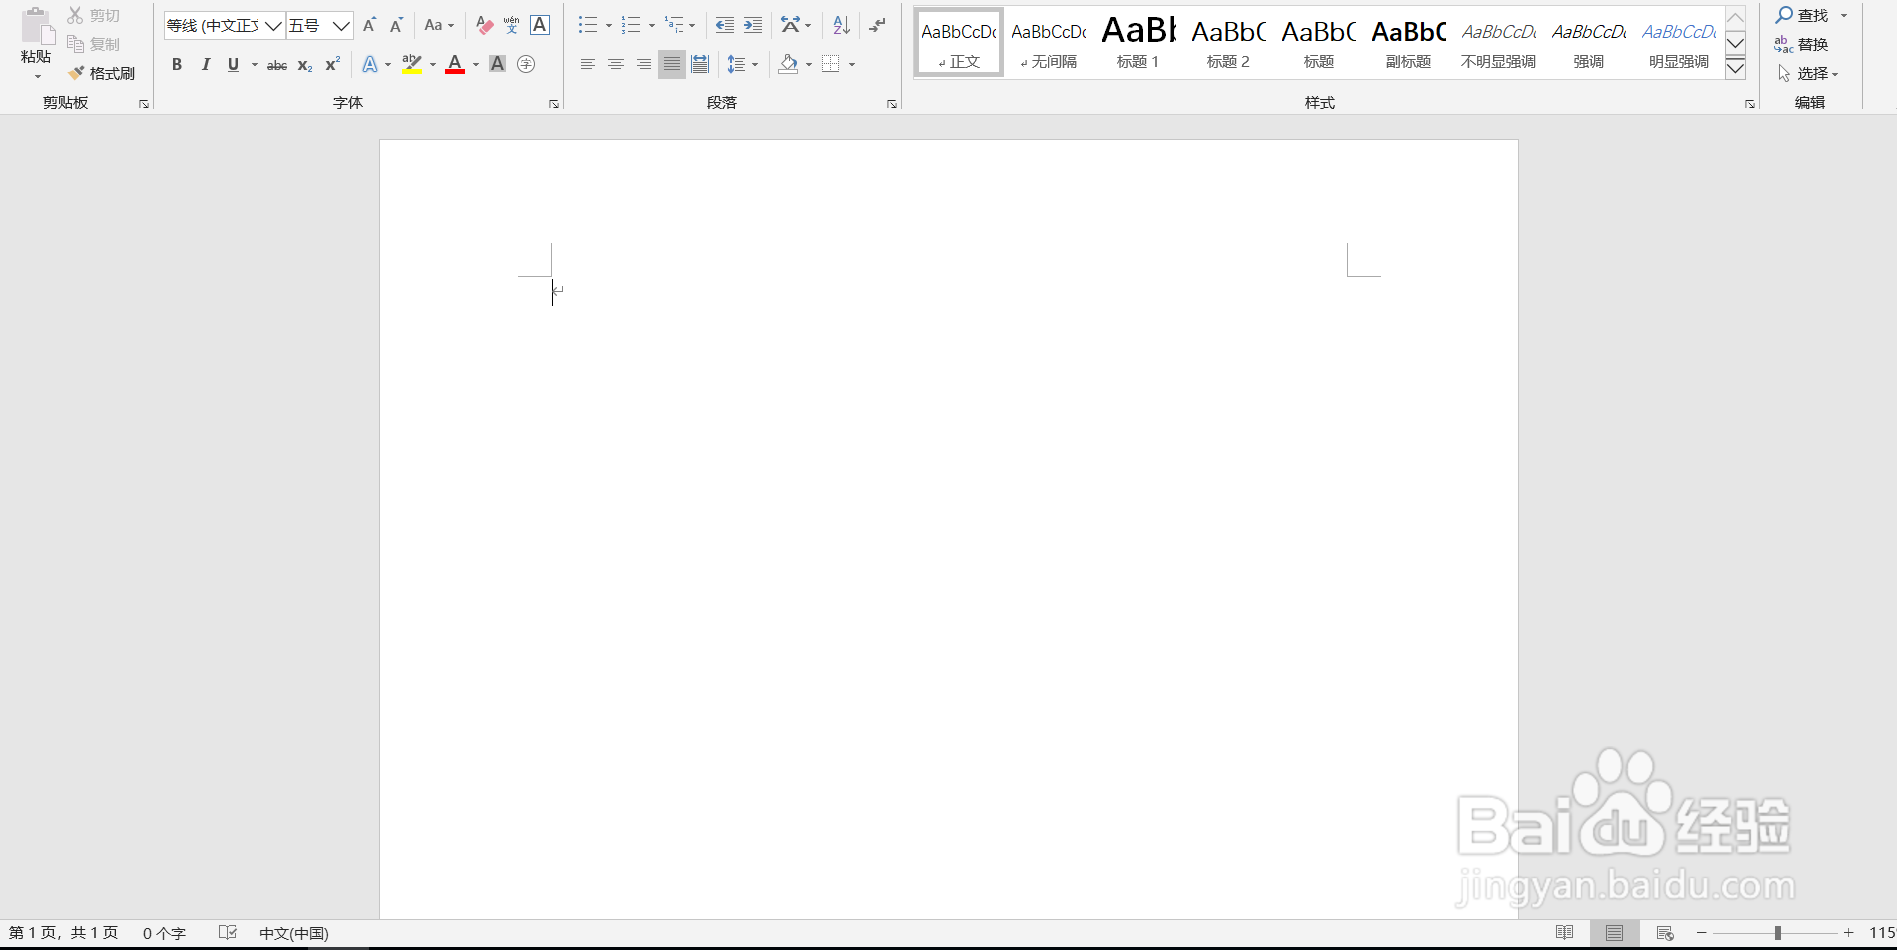Click the Sort A-Z icon
This screenshot has width=1897, height=950.
point(841,26)
